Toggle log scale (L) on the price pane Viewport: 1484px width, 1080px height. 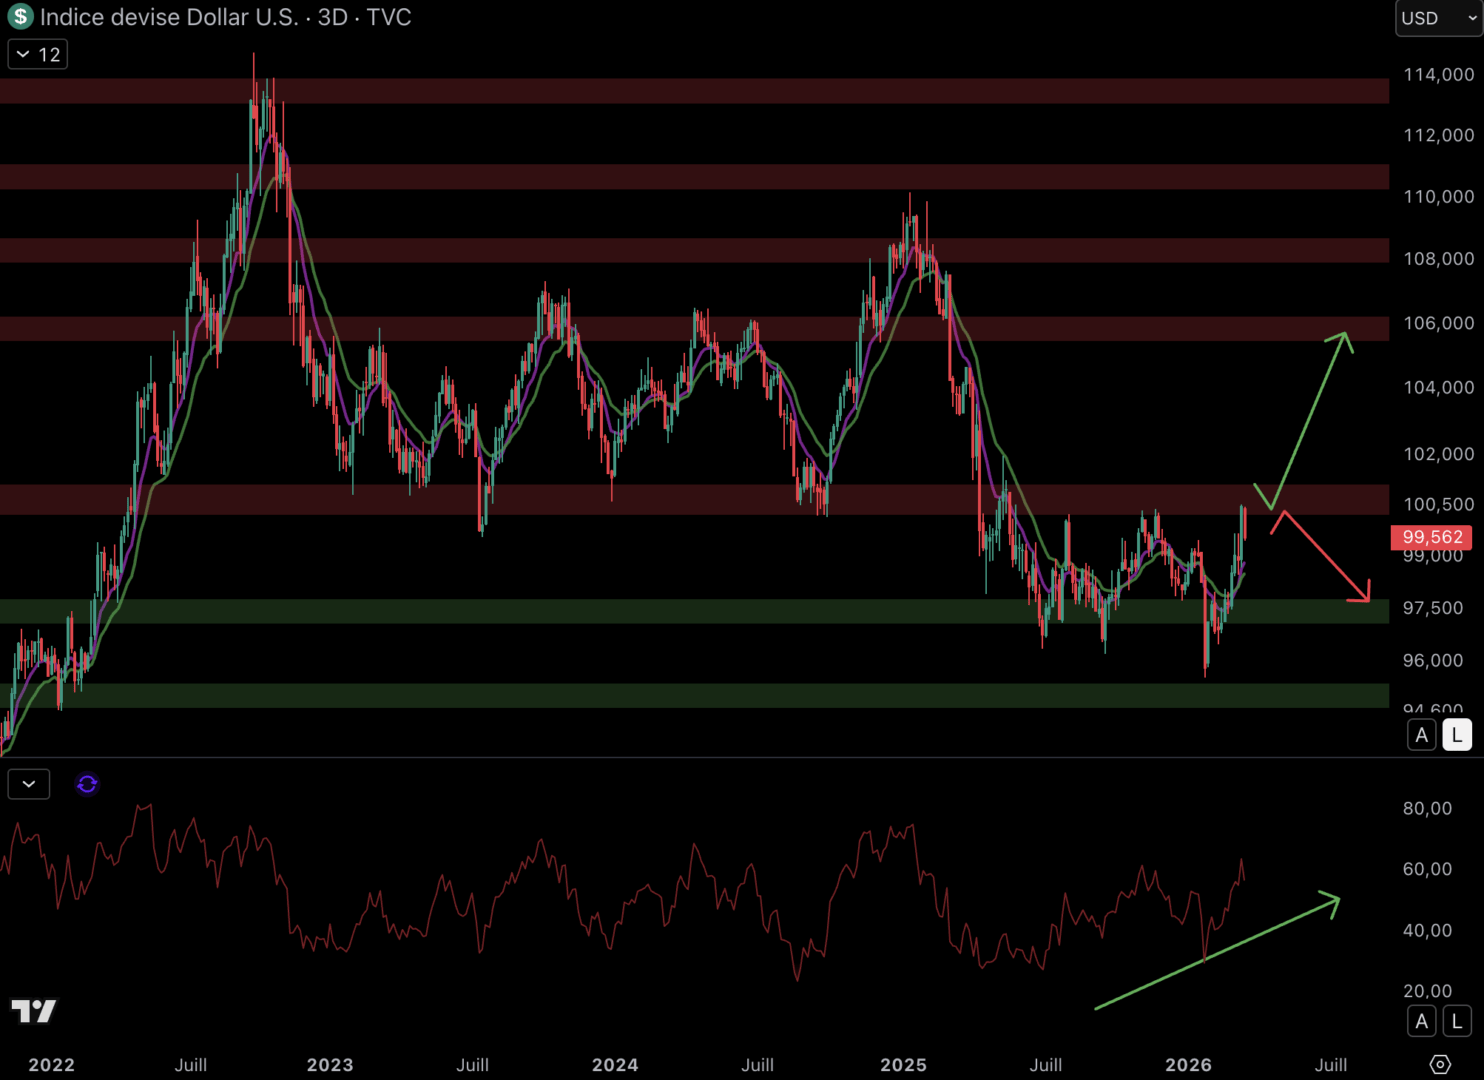tap(1457, 735)
